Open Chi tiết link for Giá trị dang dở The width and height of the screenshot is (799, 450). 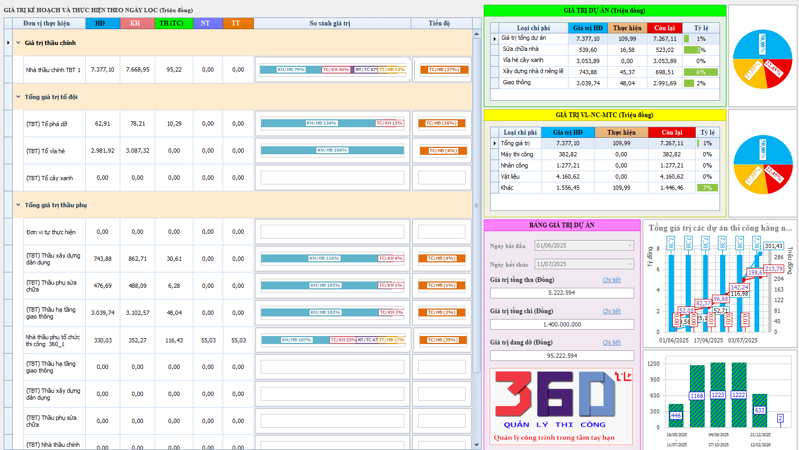click(x=611, y=342)
